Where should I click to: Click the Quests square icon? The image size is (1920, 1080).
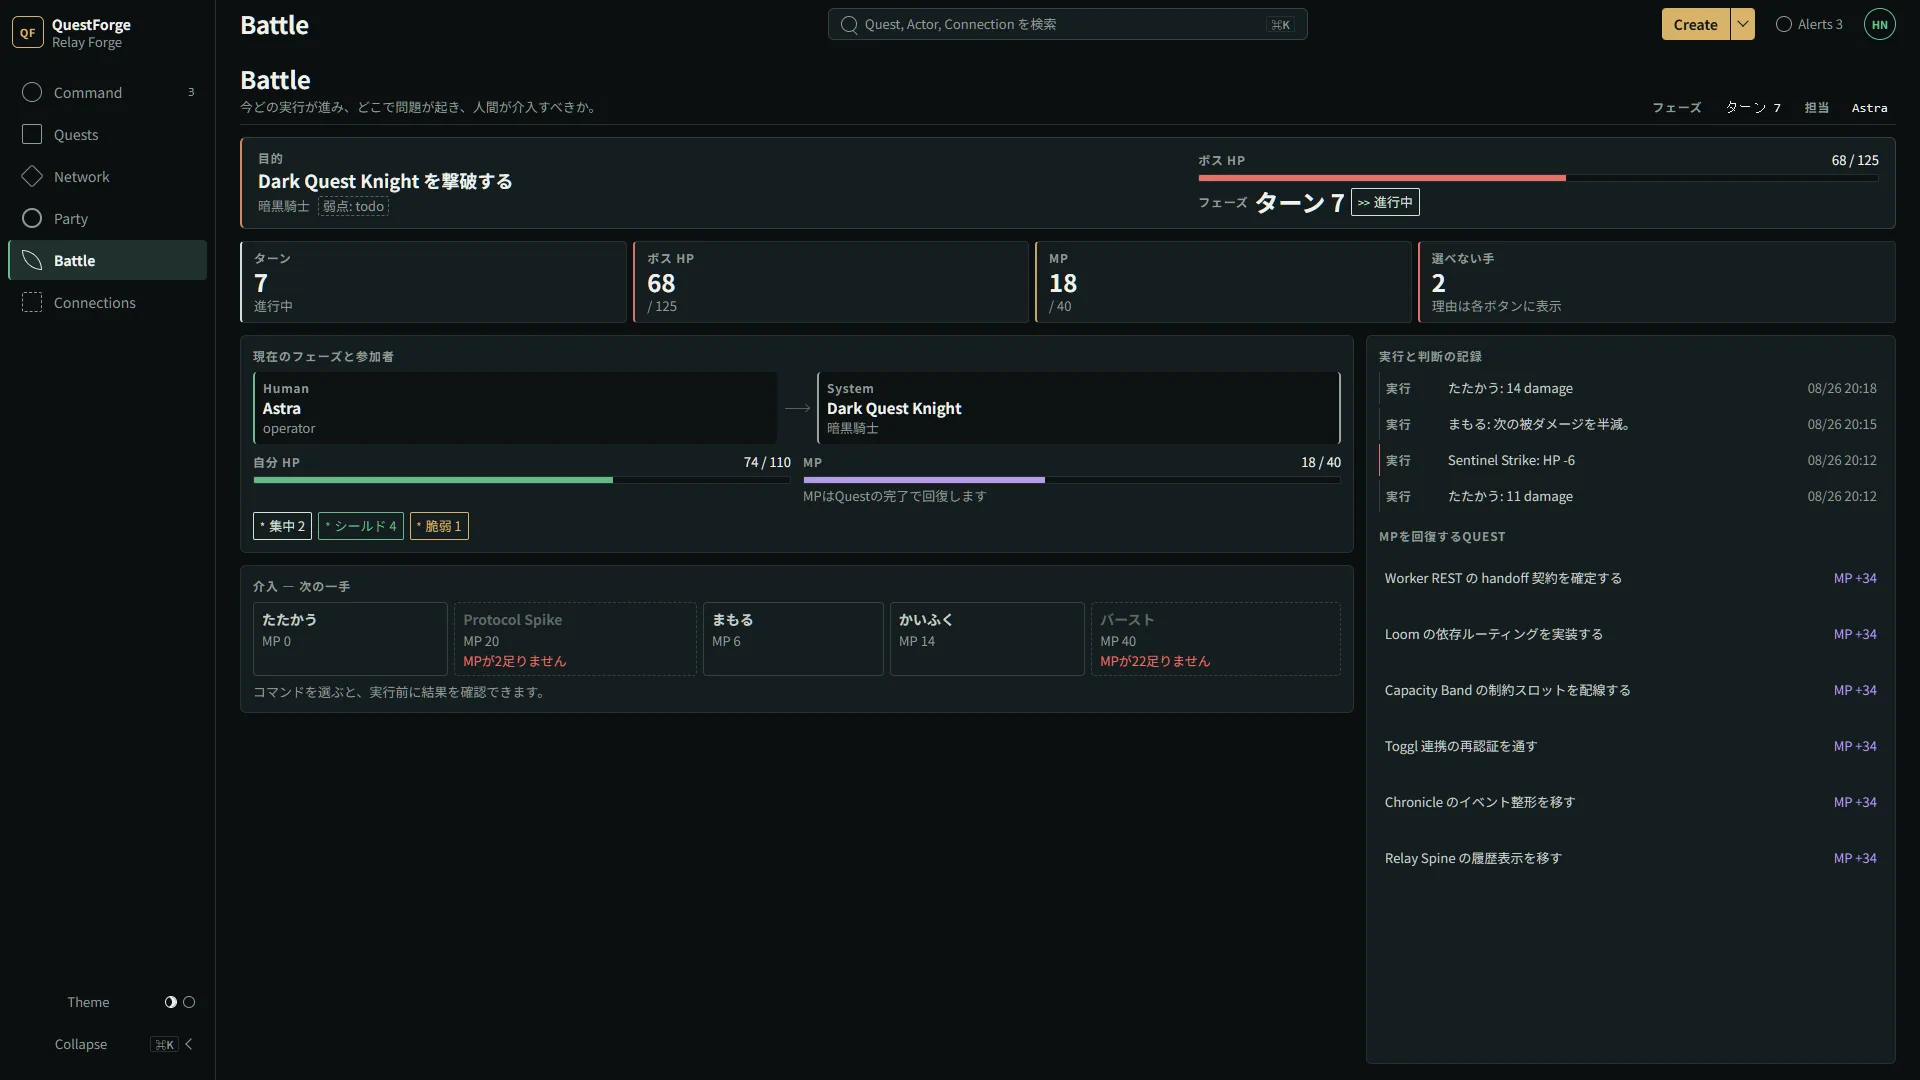click(32, 134)
